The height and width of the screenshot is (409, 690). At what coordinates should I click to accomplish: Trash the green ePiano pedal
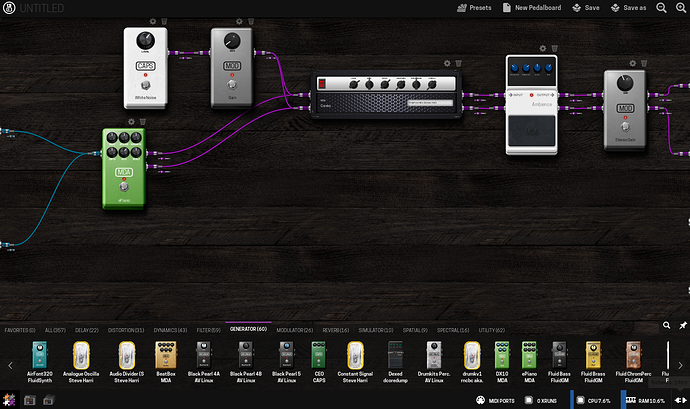coord(143,122)
